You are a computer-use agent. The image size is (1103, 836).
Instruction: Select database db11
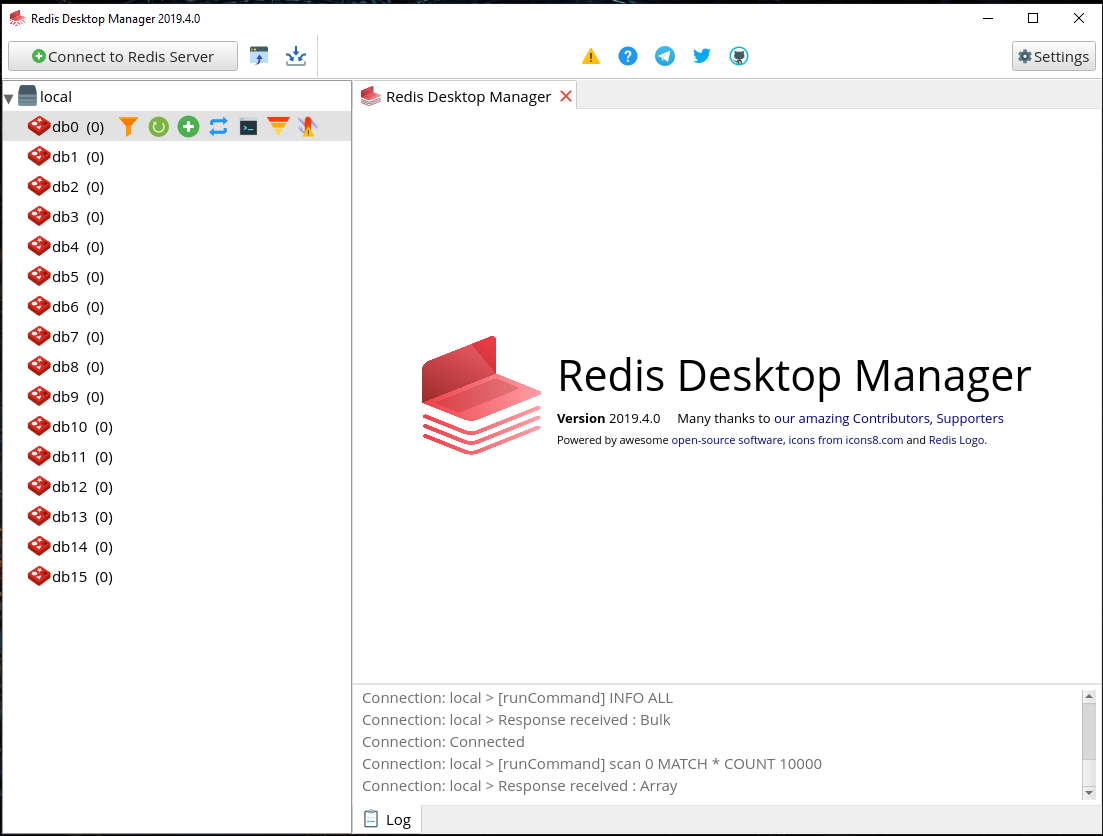tap(177, 457)
